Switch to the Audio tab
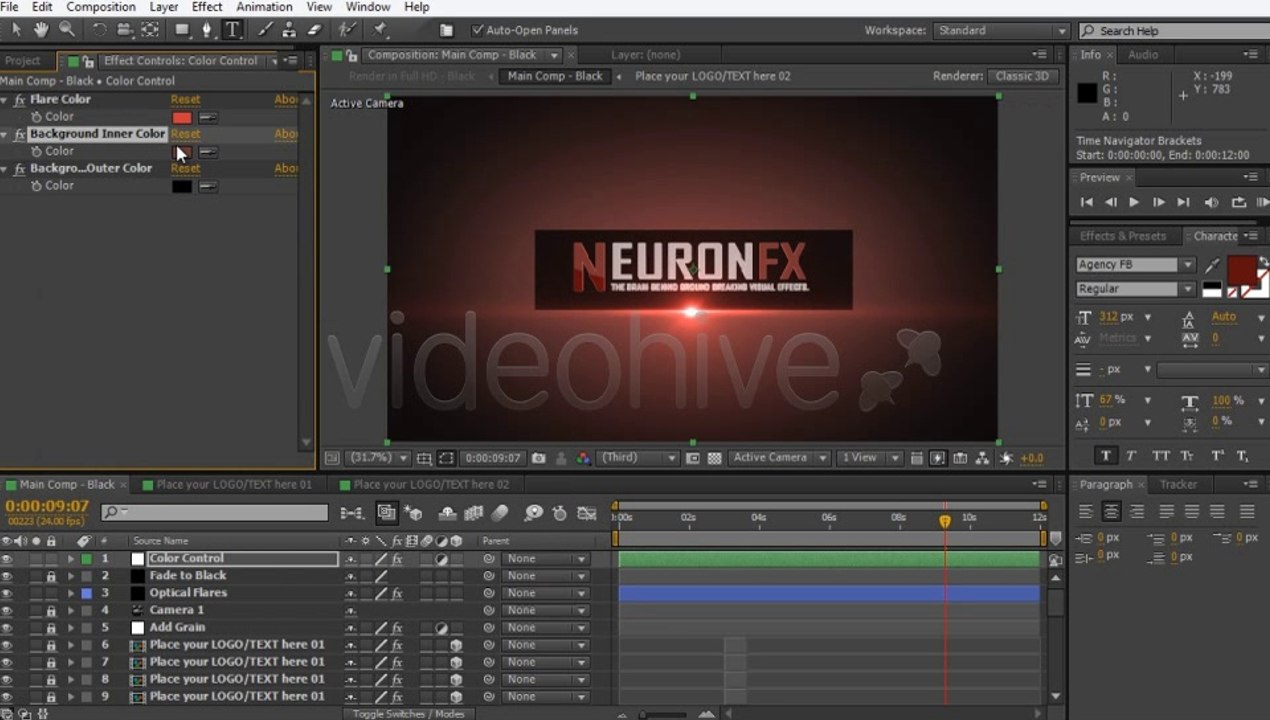The image size is (1270, 720). pyautogui.click(x=1143, y=55)
